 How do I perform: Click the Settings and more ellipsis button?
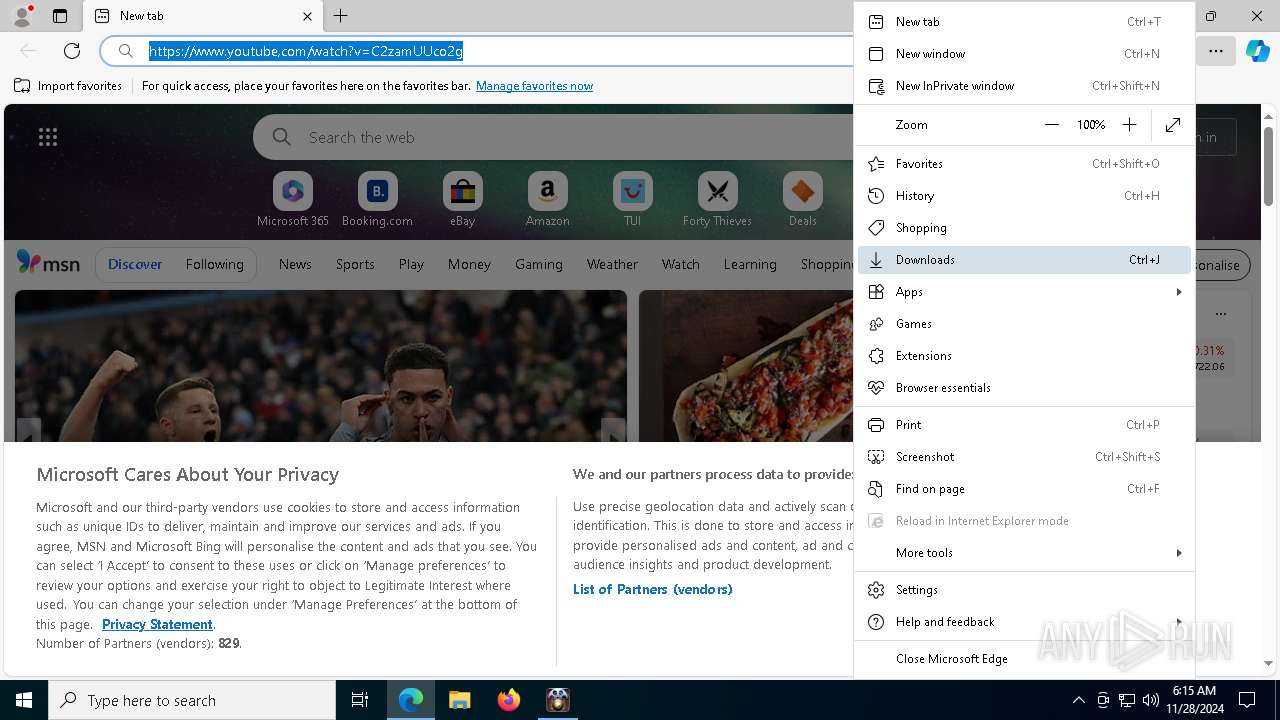click(1216, 51)
